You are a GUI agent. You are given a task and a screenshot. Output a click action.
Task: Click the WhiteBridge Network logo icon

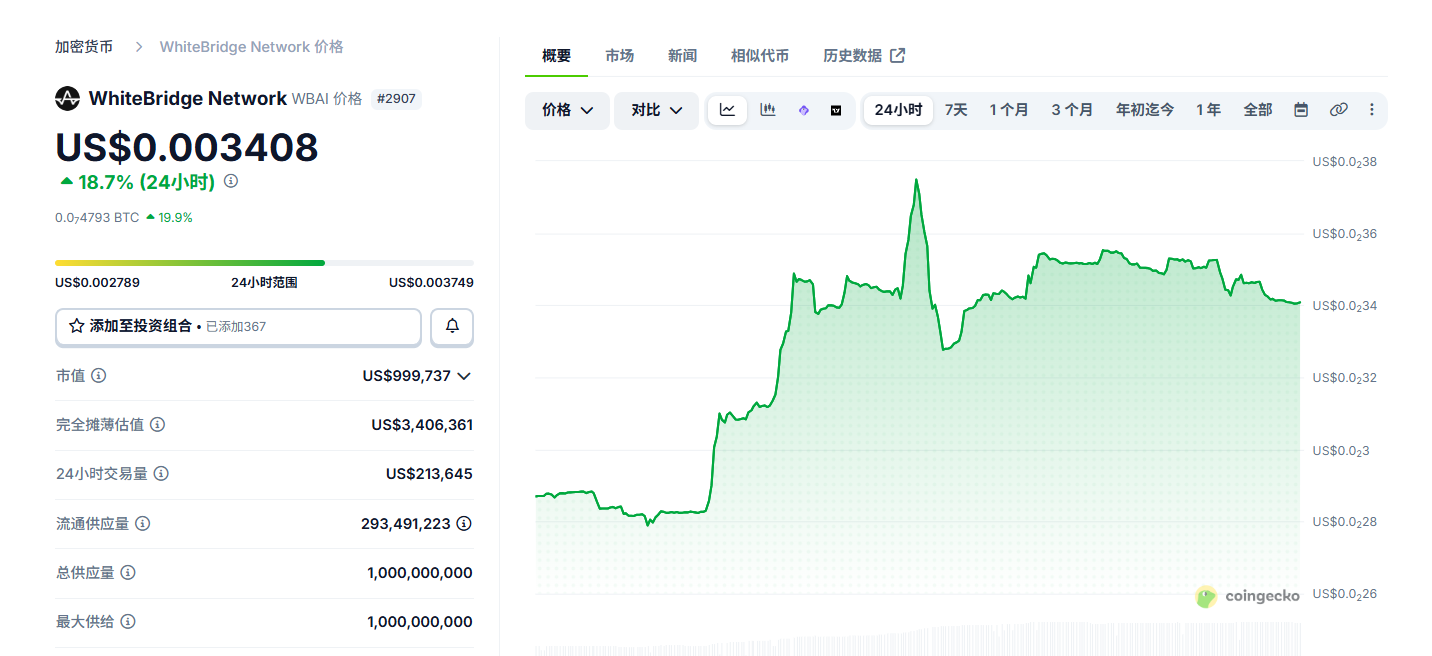(x=67, y=98)
